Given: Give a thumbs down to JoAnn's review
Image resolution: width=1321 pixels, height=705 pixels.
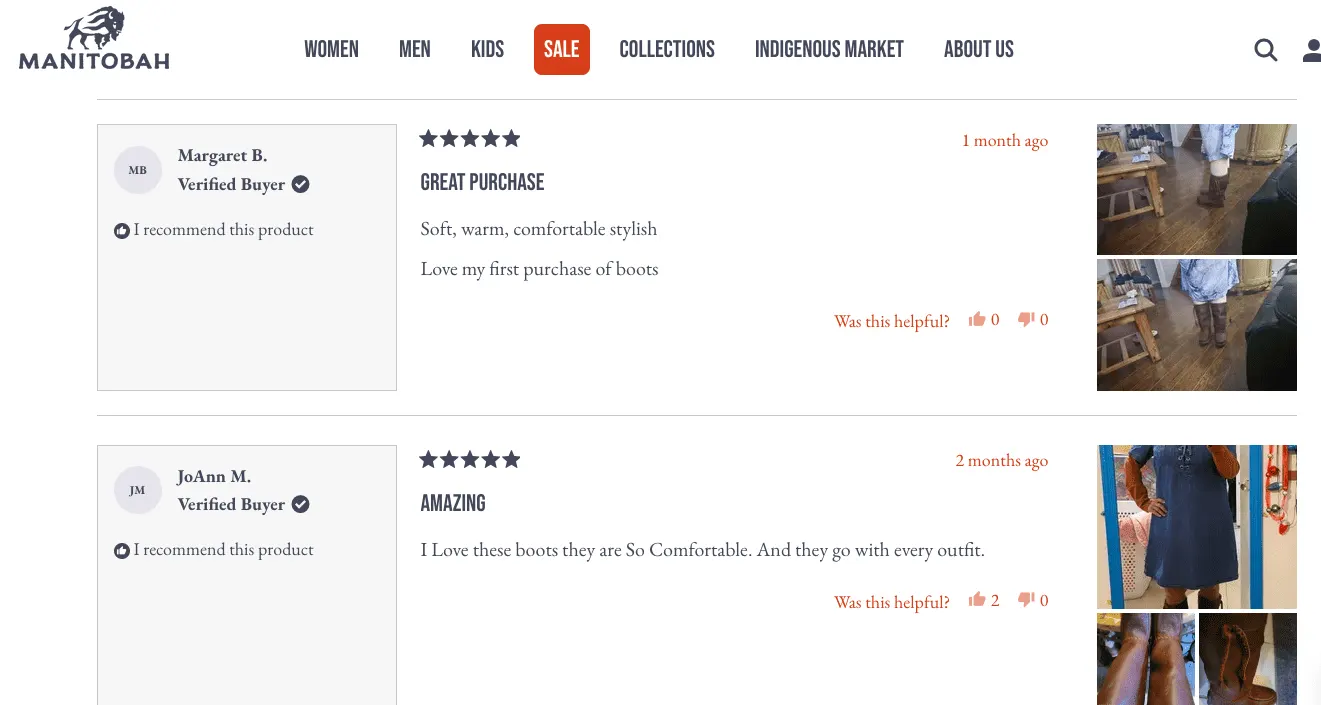Looking at the screenshot, I should [x=1026, y=598].
